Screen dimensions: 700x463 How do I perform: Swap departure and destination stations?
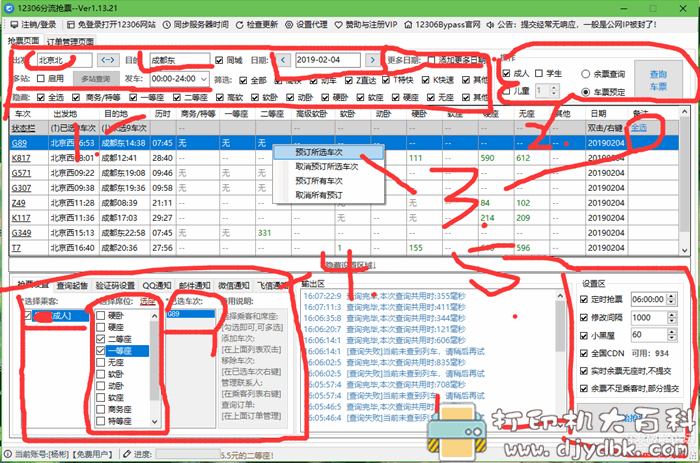(x=108, y=60)
